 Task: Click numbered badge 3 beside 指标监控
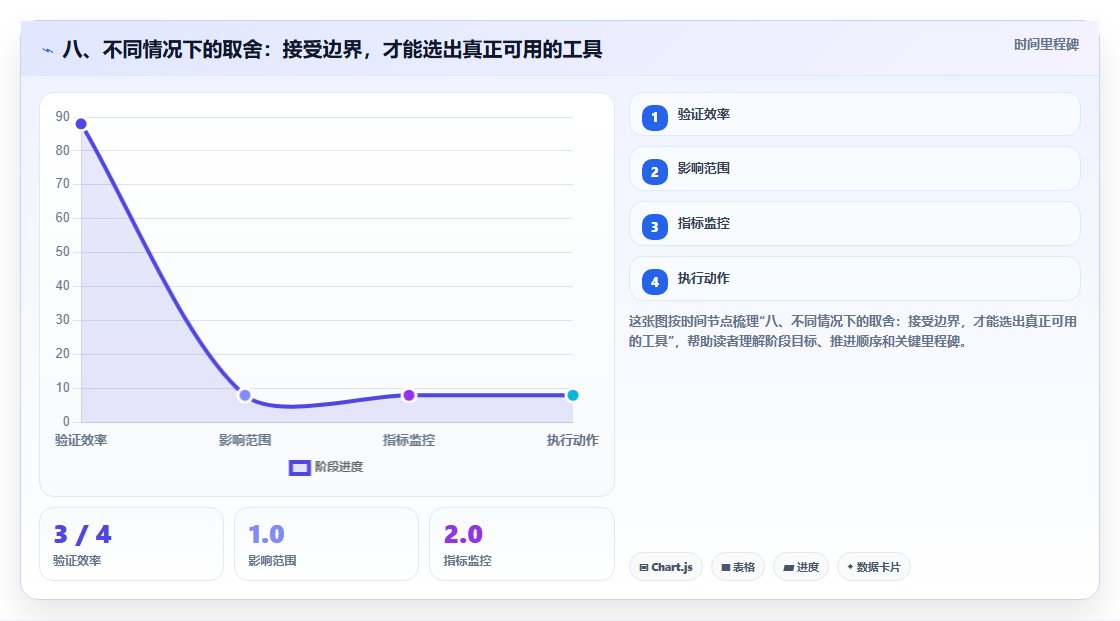654,227
